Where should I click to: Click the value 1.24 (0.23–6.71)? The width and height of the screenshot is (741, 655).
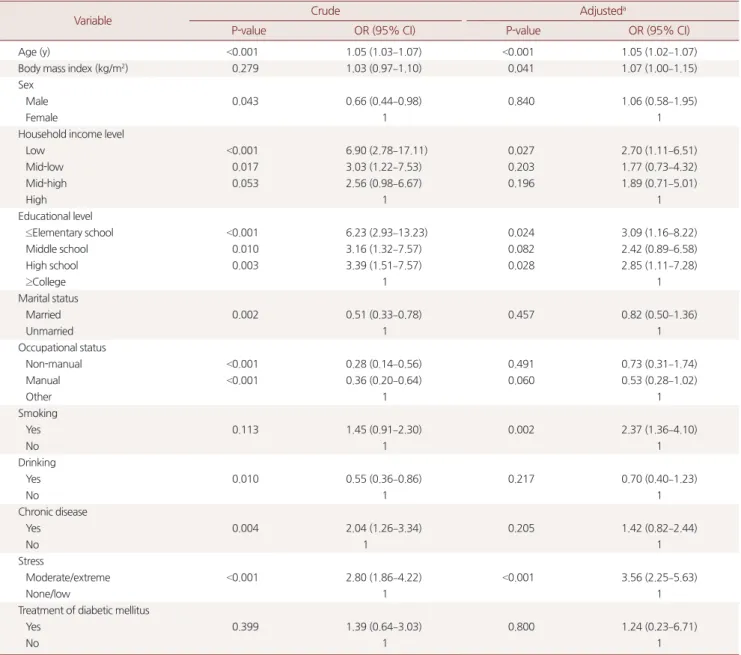[x=659, y=627]
